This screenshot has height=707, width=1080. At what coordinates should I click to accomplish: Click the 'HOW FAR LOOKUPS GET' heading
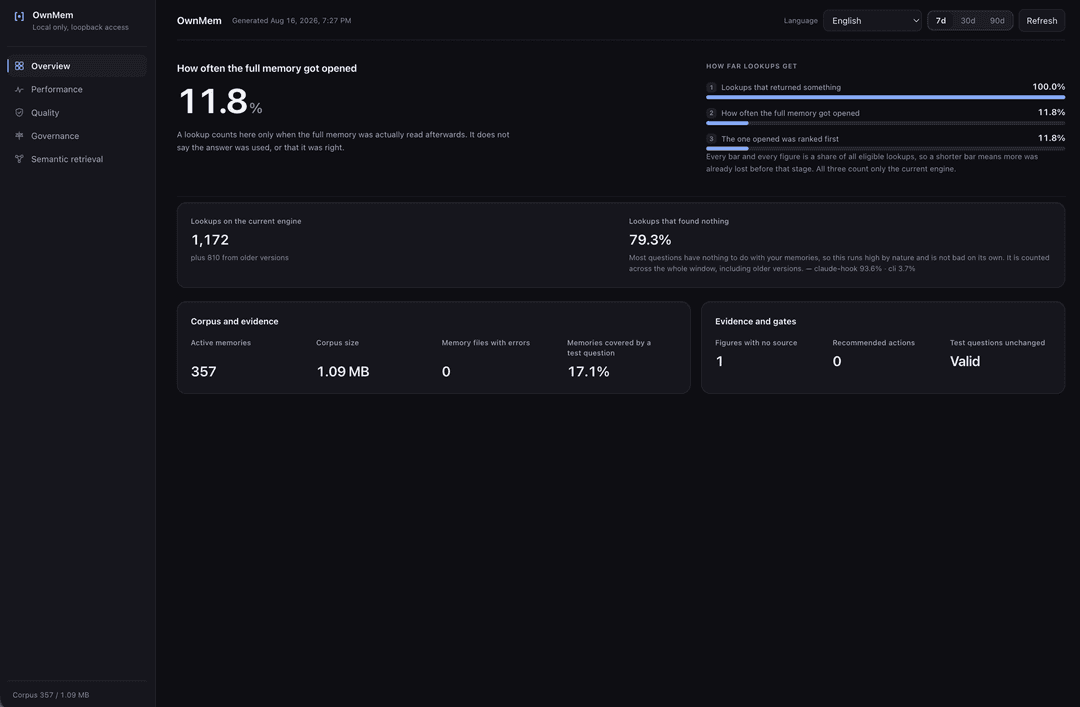point(751,66)
